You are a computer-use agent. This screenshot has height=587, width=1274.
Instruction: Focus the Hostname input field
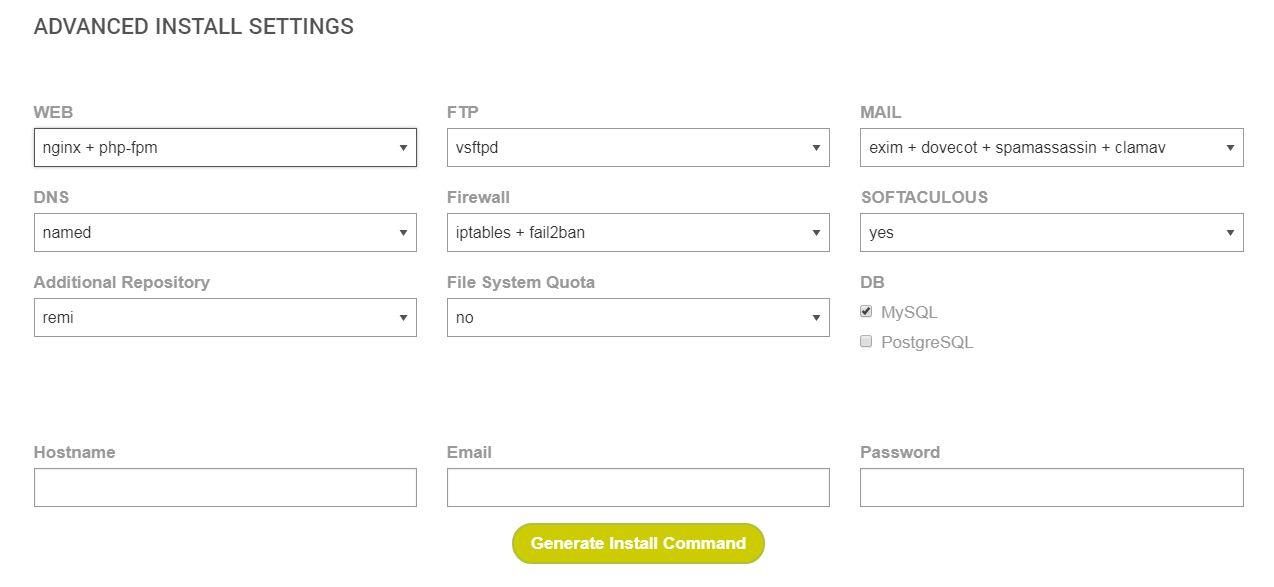[x=225, y=488]
